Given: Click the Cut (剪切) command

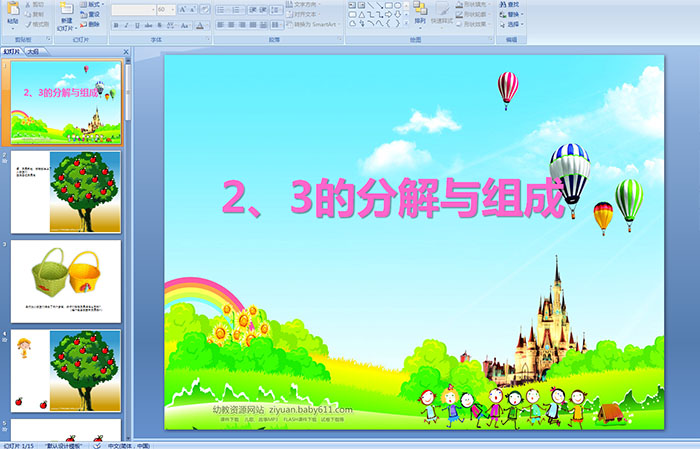Looking at the screenshot, I should [35, 4].
